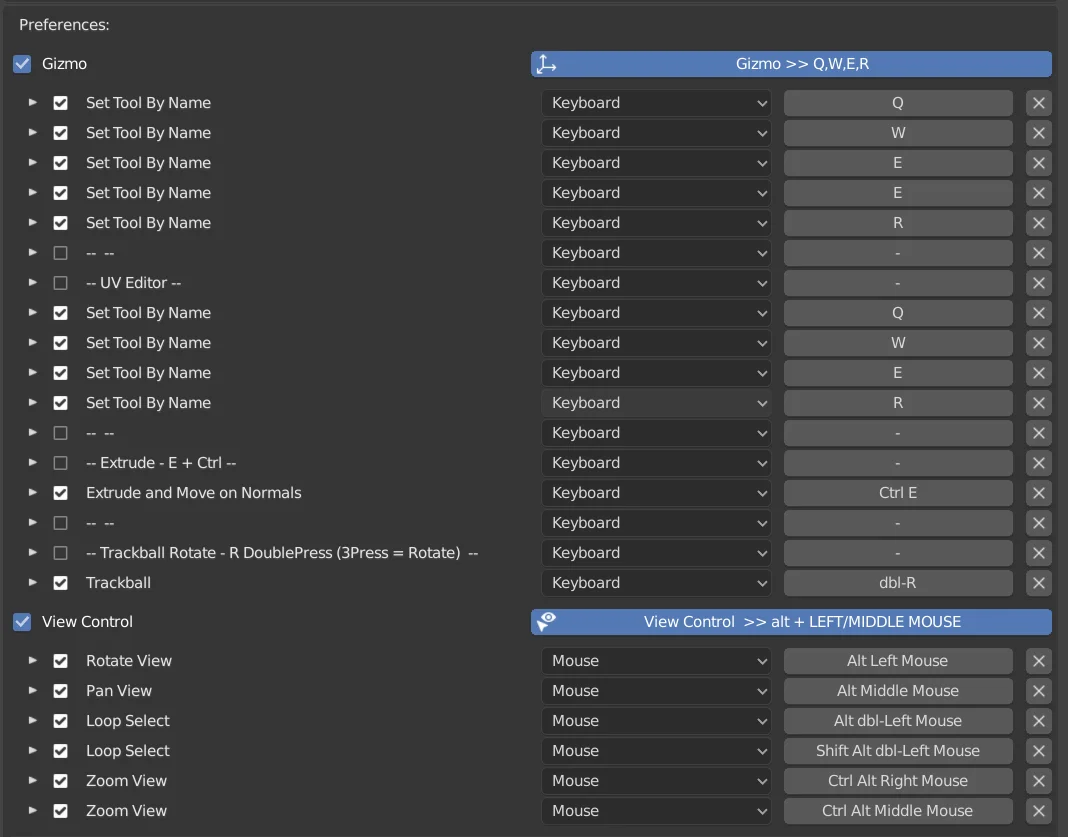Remove the Pan View keymap entry

click(x=1038, y=691)
